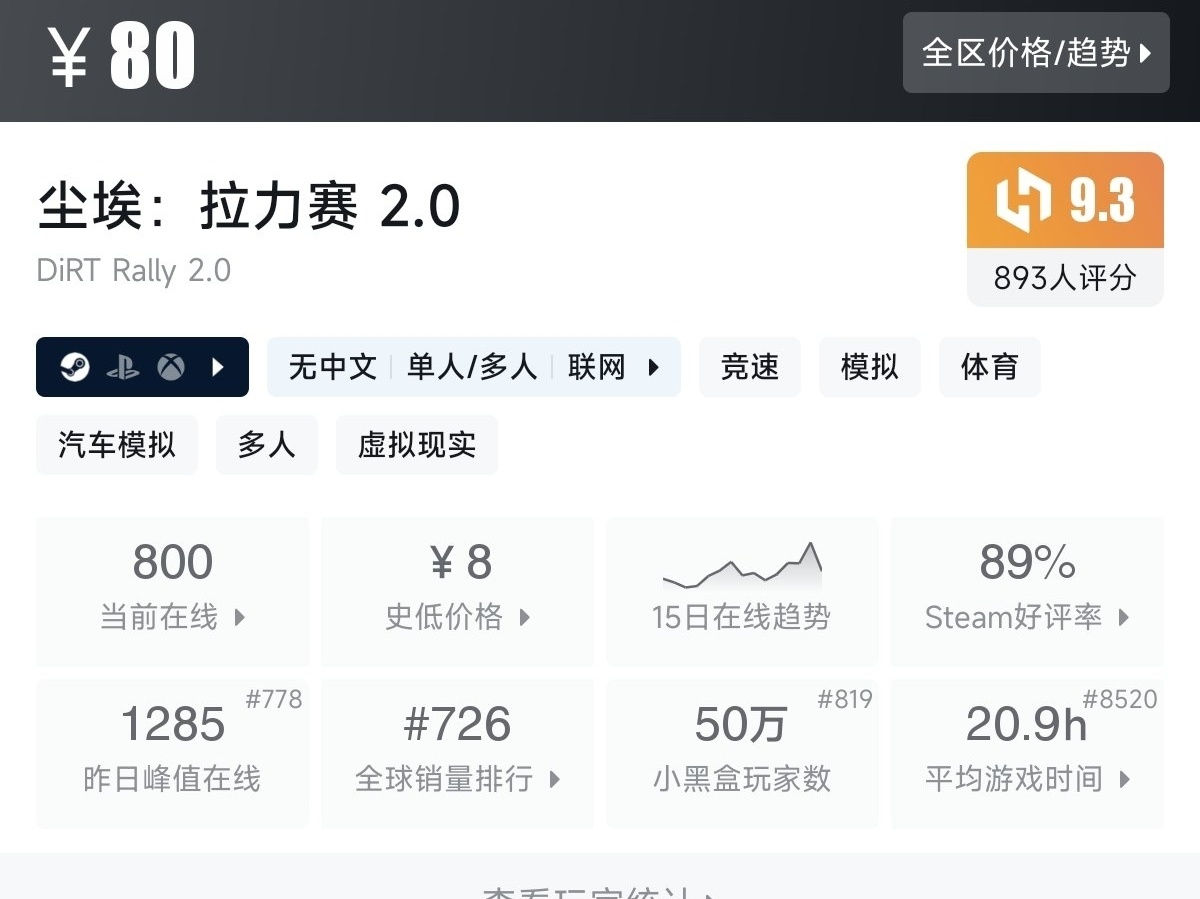Expand the platforms list arrow
1200x899 pixels.
[219, 367]
